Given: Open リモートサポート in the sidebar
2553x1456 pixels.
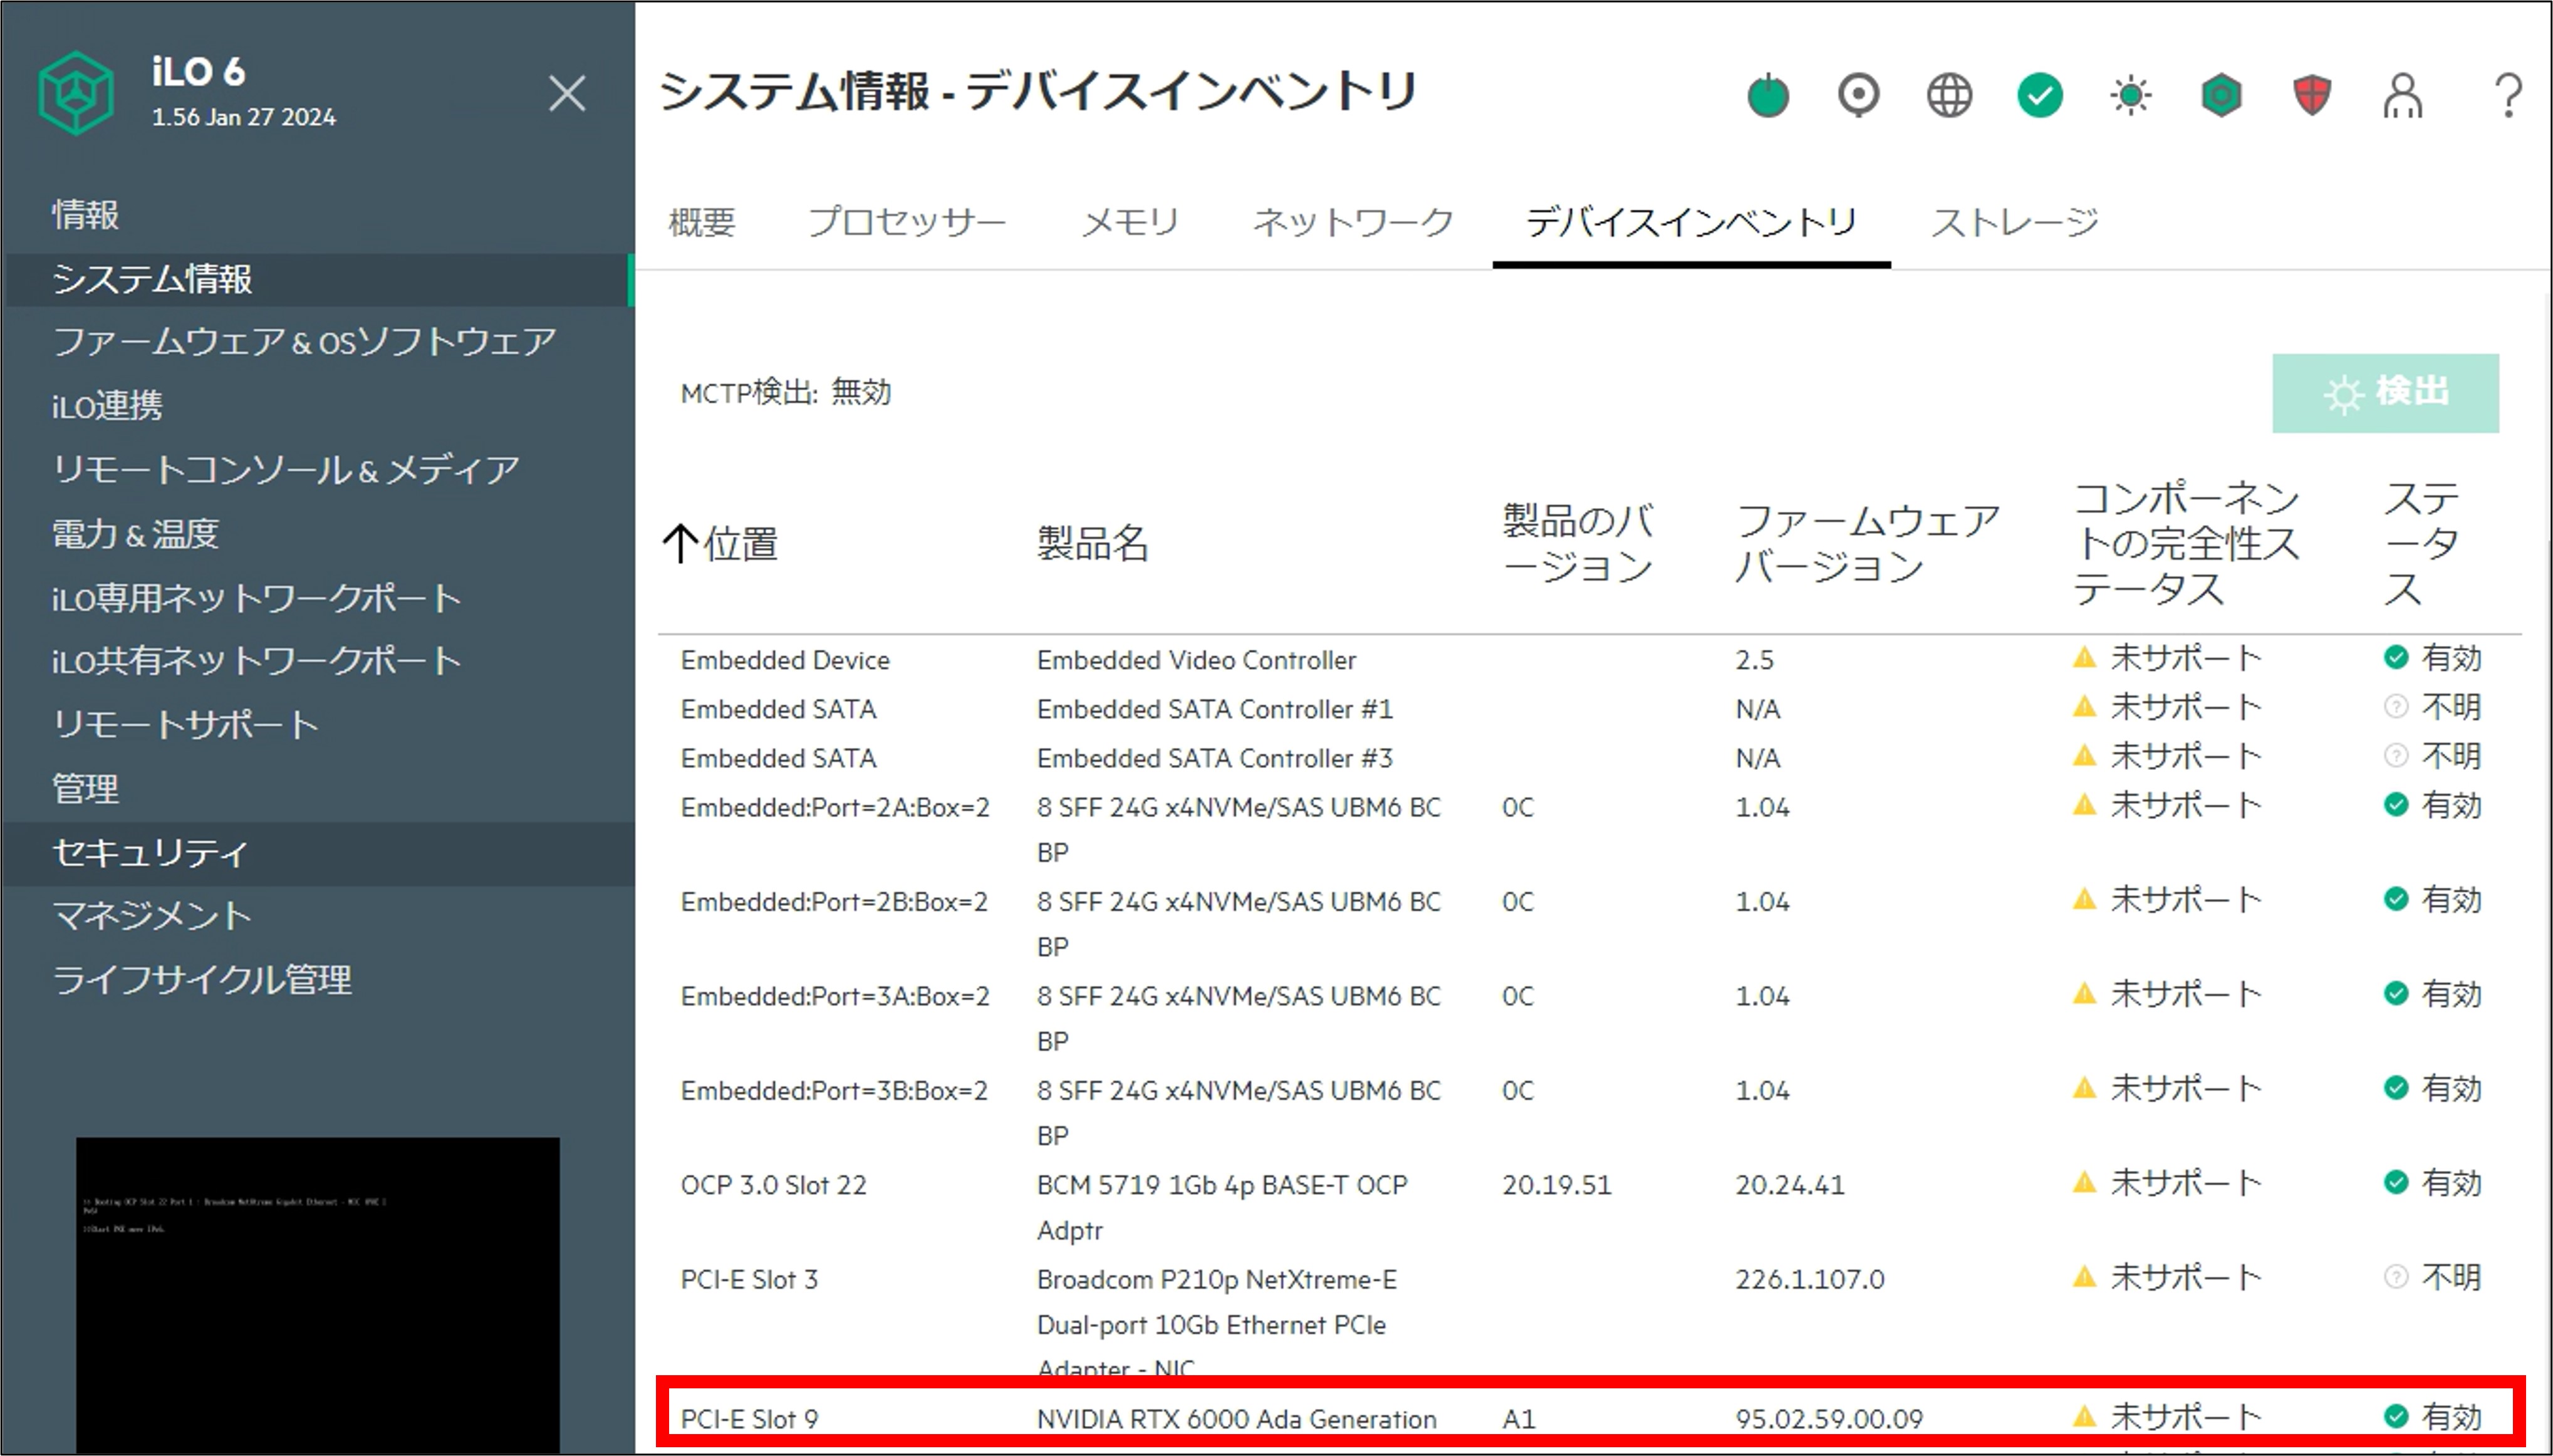Looking at the screenshot, I should pyautogui.click(x=185, y=725).
